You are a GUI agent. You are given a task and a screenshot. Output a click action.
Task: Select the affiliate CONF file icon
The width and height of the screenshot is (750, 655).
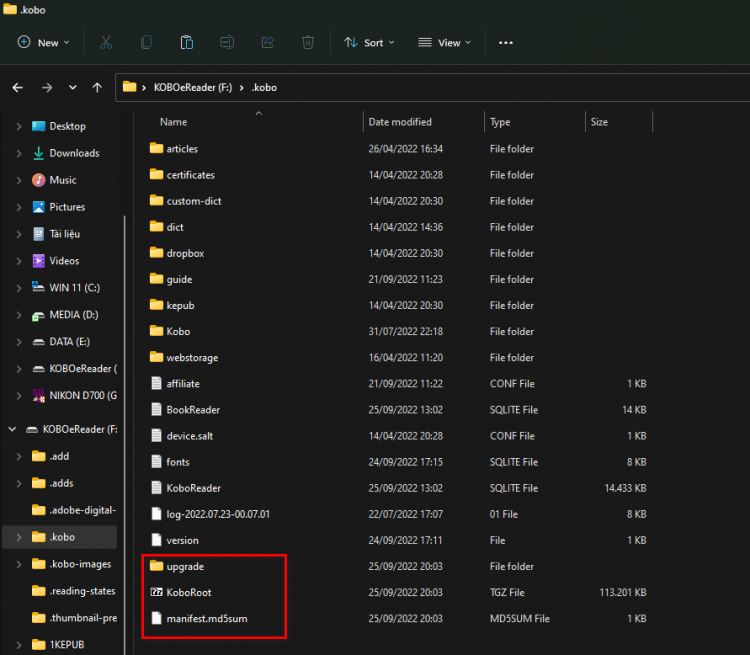click(x=156, y=383)
